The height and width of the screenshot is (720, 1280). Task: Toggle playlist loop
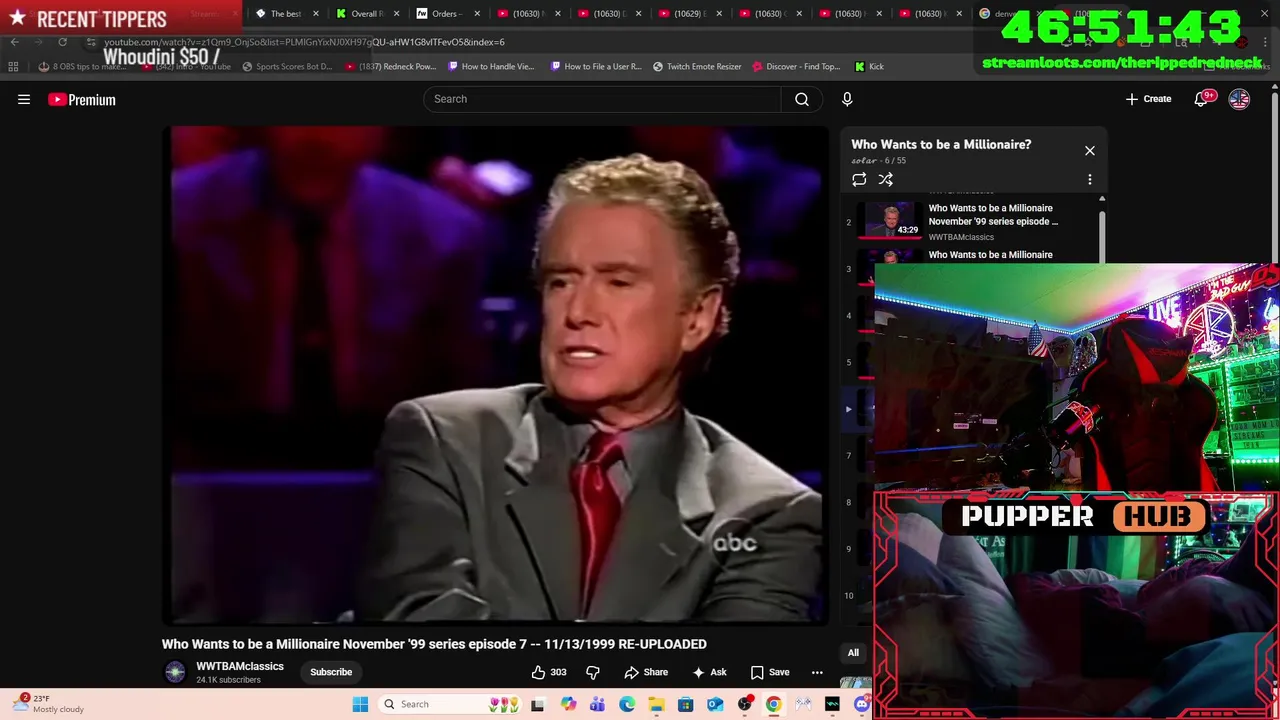(x=859, y=180)
